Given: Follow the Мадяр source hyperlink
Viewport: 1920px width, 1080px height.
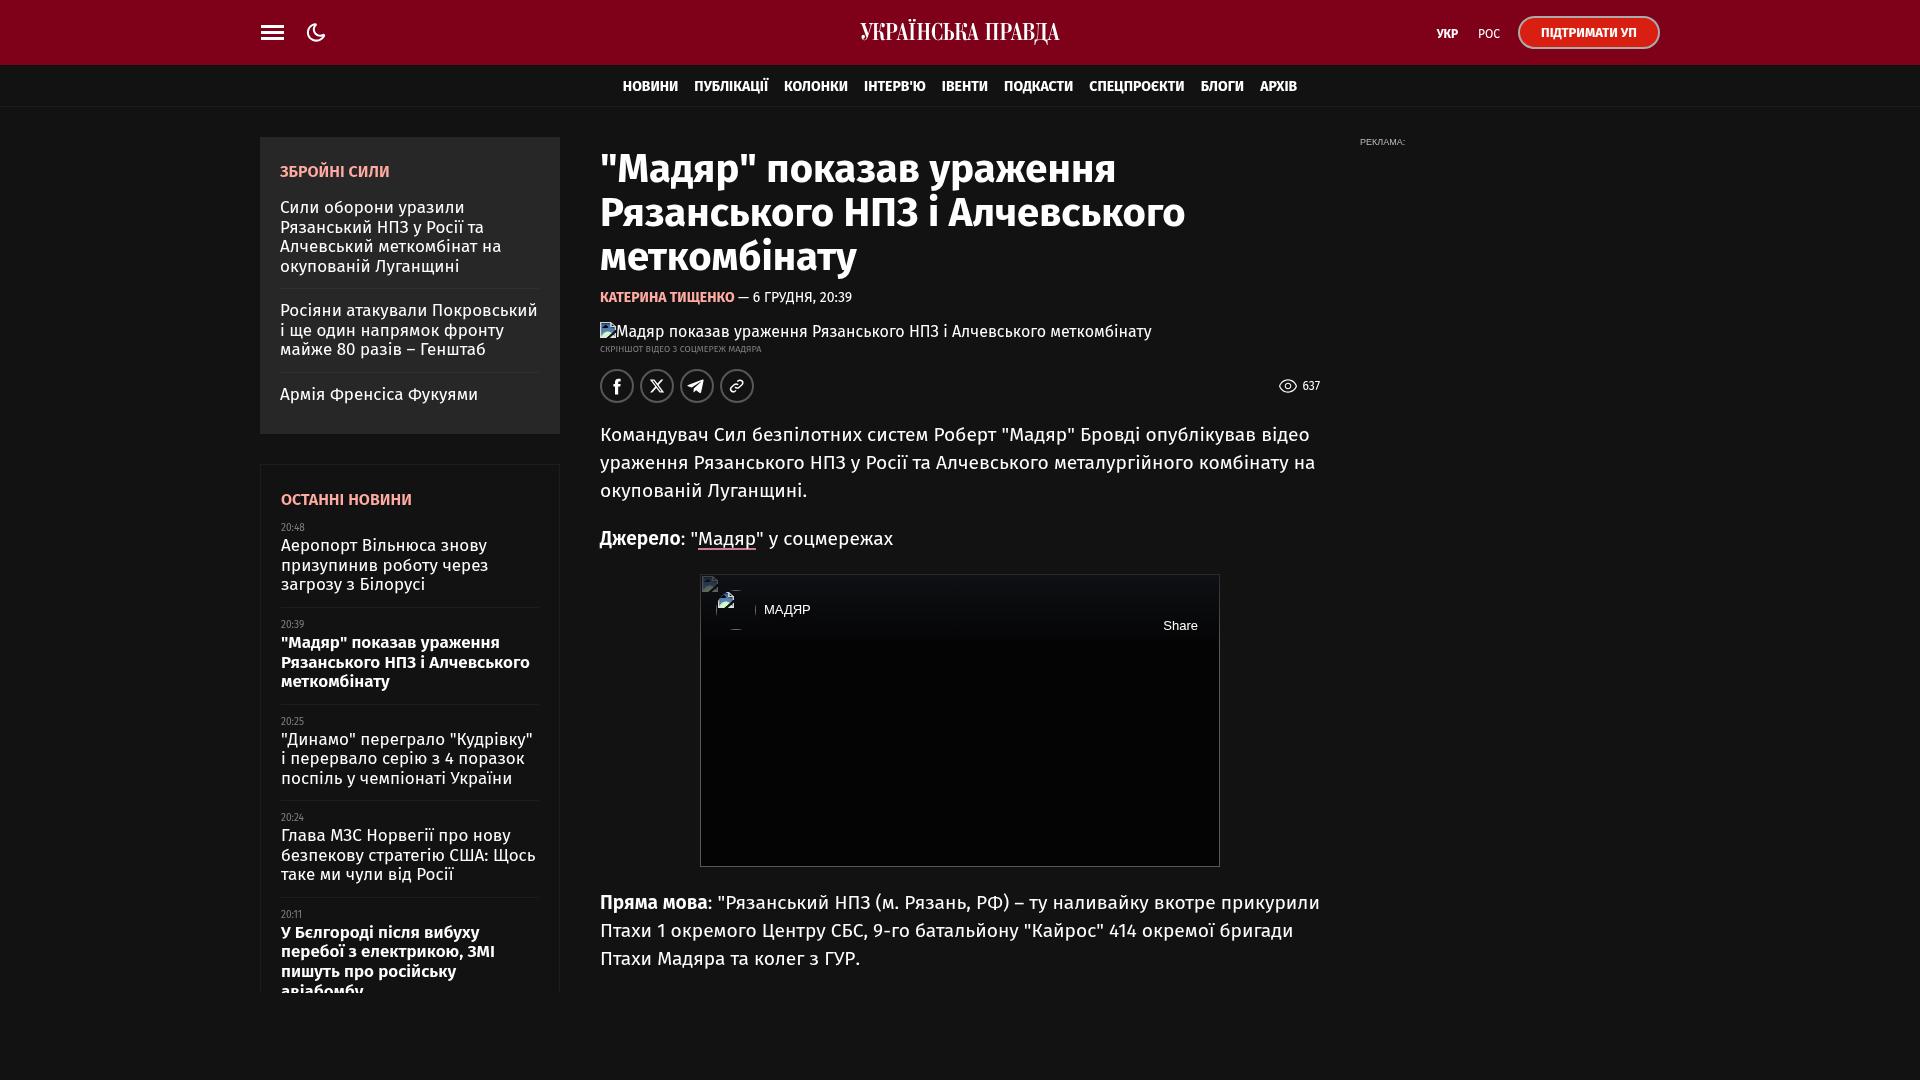Looking at the screenshot, I should coord(727,539).
